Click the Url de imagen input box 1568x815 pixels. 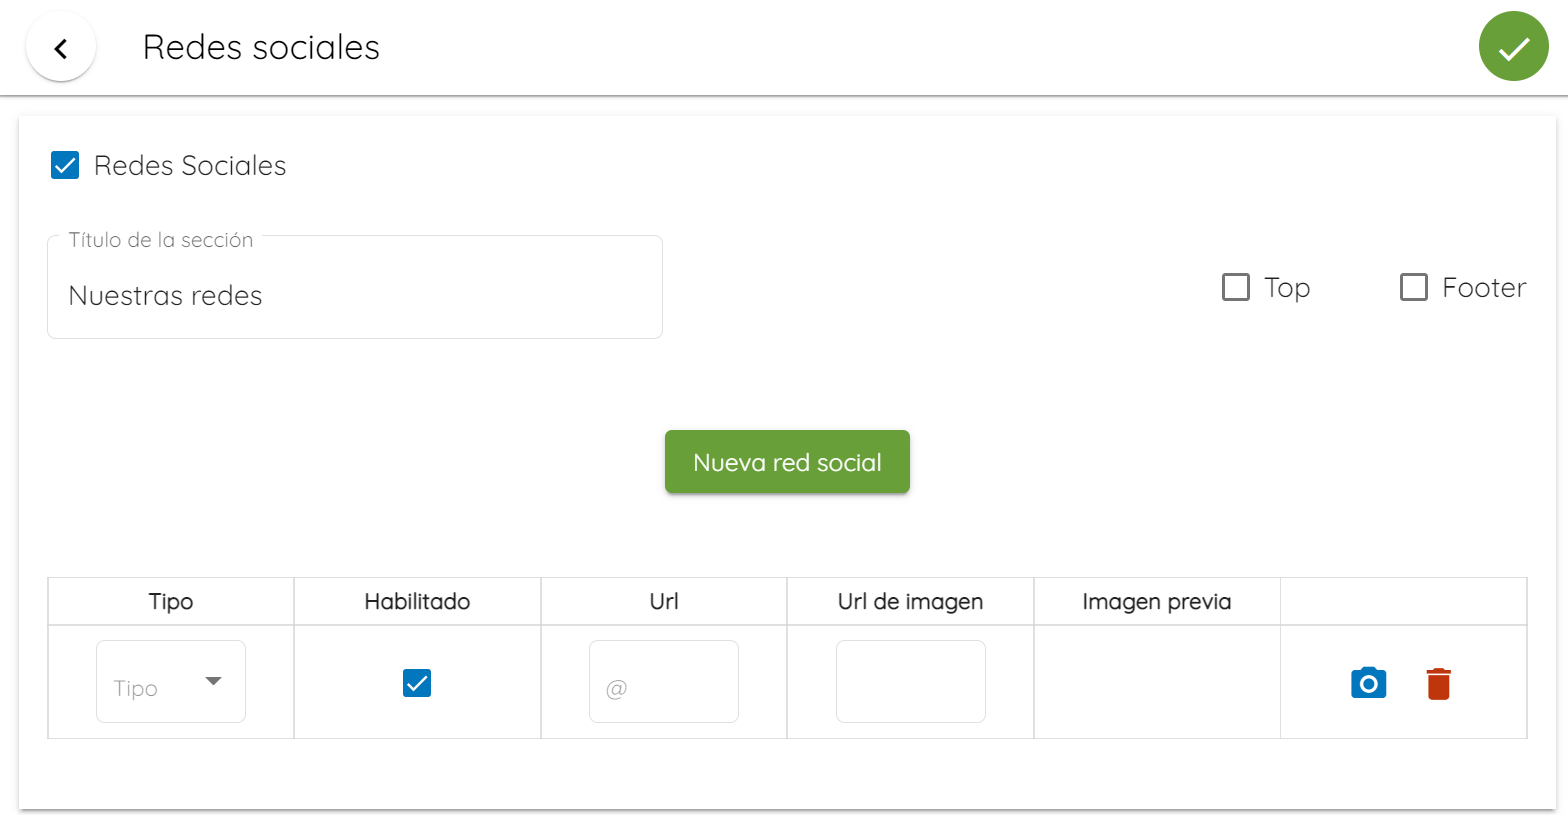click(x=910, y=682)
